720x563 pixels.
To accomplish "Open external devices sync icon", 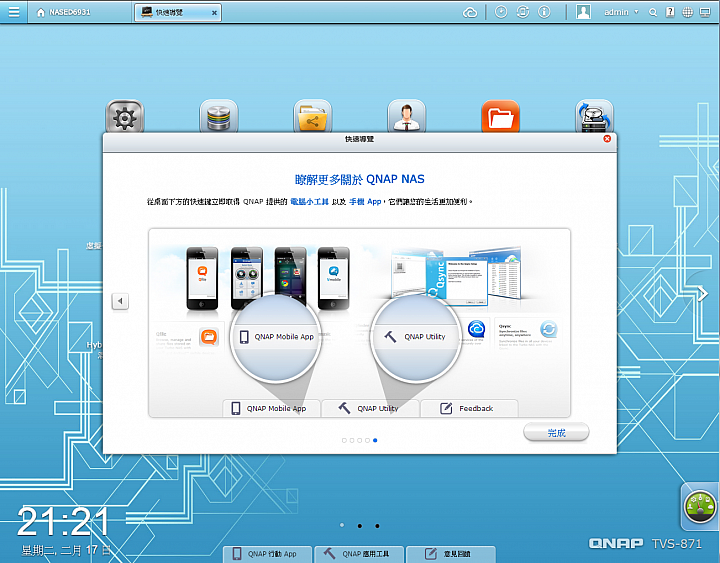I will [523, 12].
